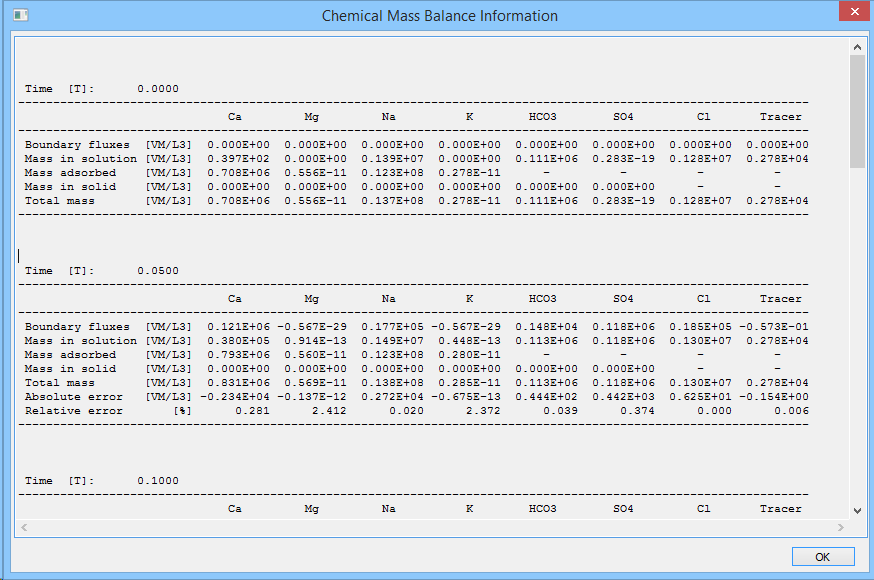Select the Ca value 0.380E+05
The image size is (874, 580).
click(x=239, y=340)
